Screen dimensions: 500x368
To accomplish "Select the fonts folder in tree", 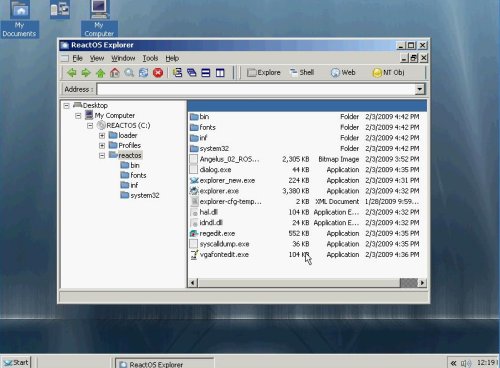I will [x=138, y=176].
